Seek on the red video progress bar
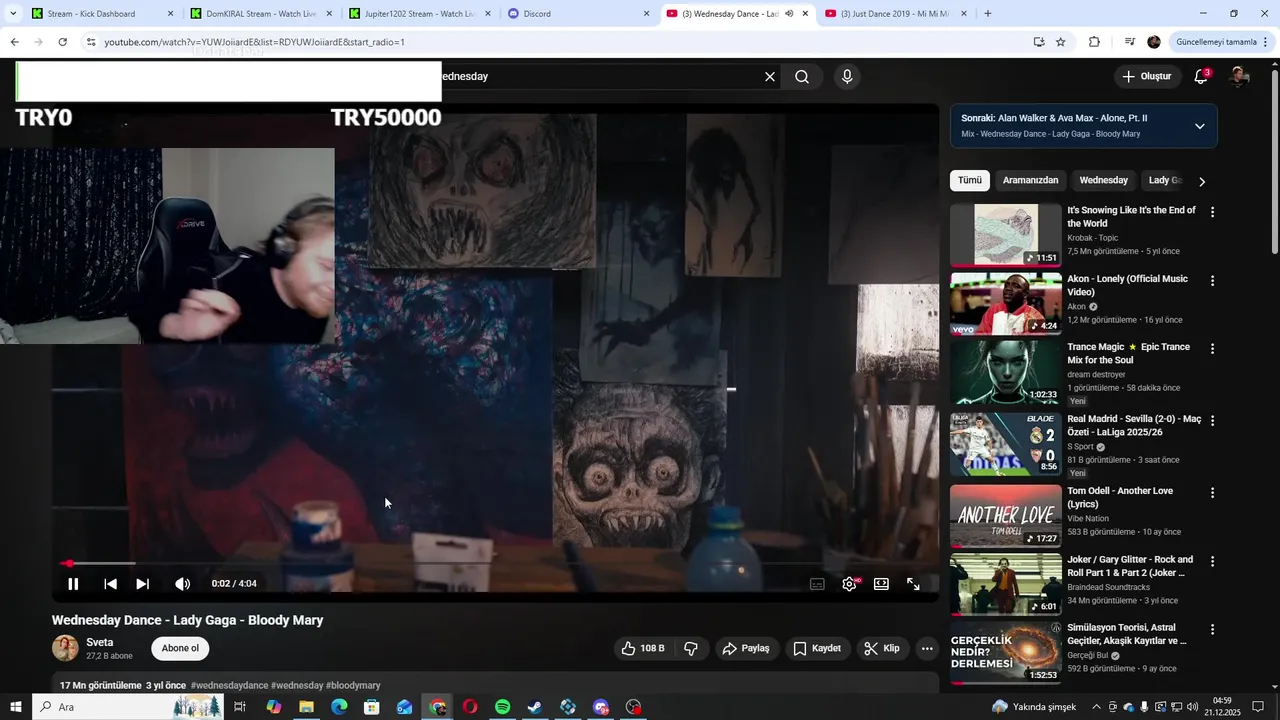The image size is (1280, 720). (495, 564)
